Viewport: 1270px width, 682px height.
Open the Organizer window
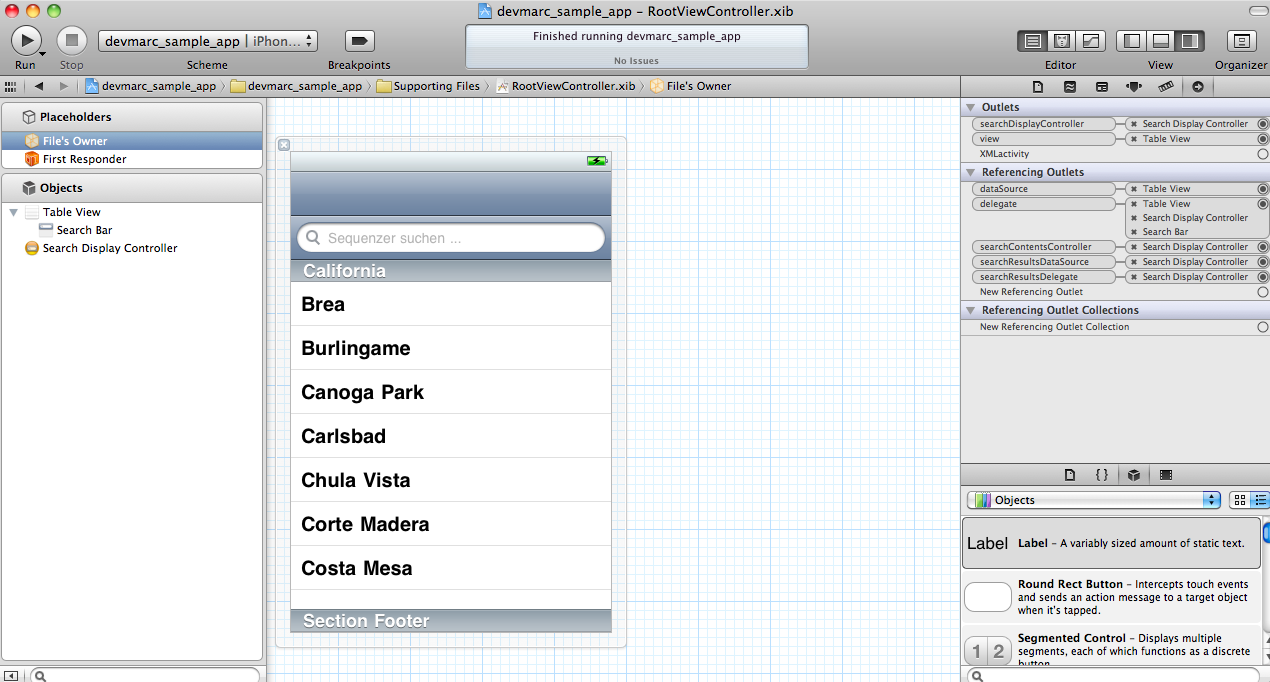pyautogui.click(x=1241, y=41)
